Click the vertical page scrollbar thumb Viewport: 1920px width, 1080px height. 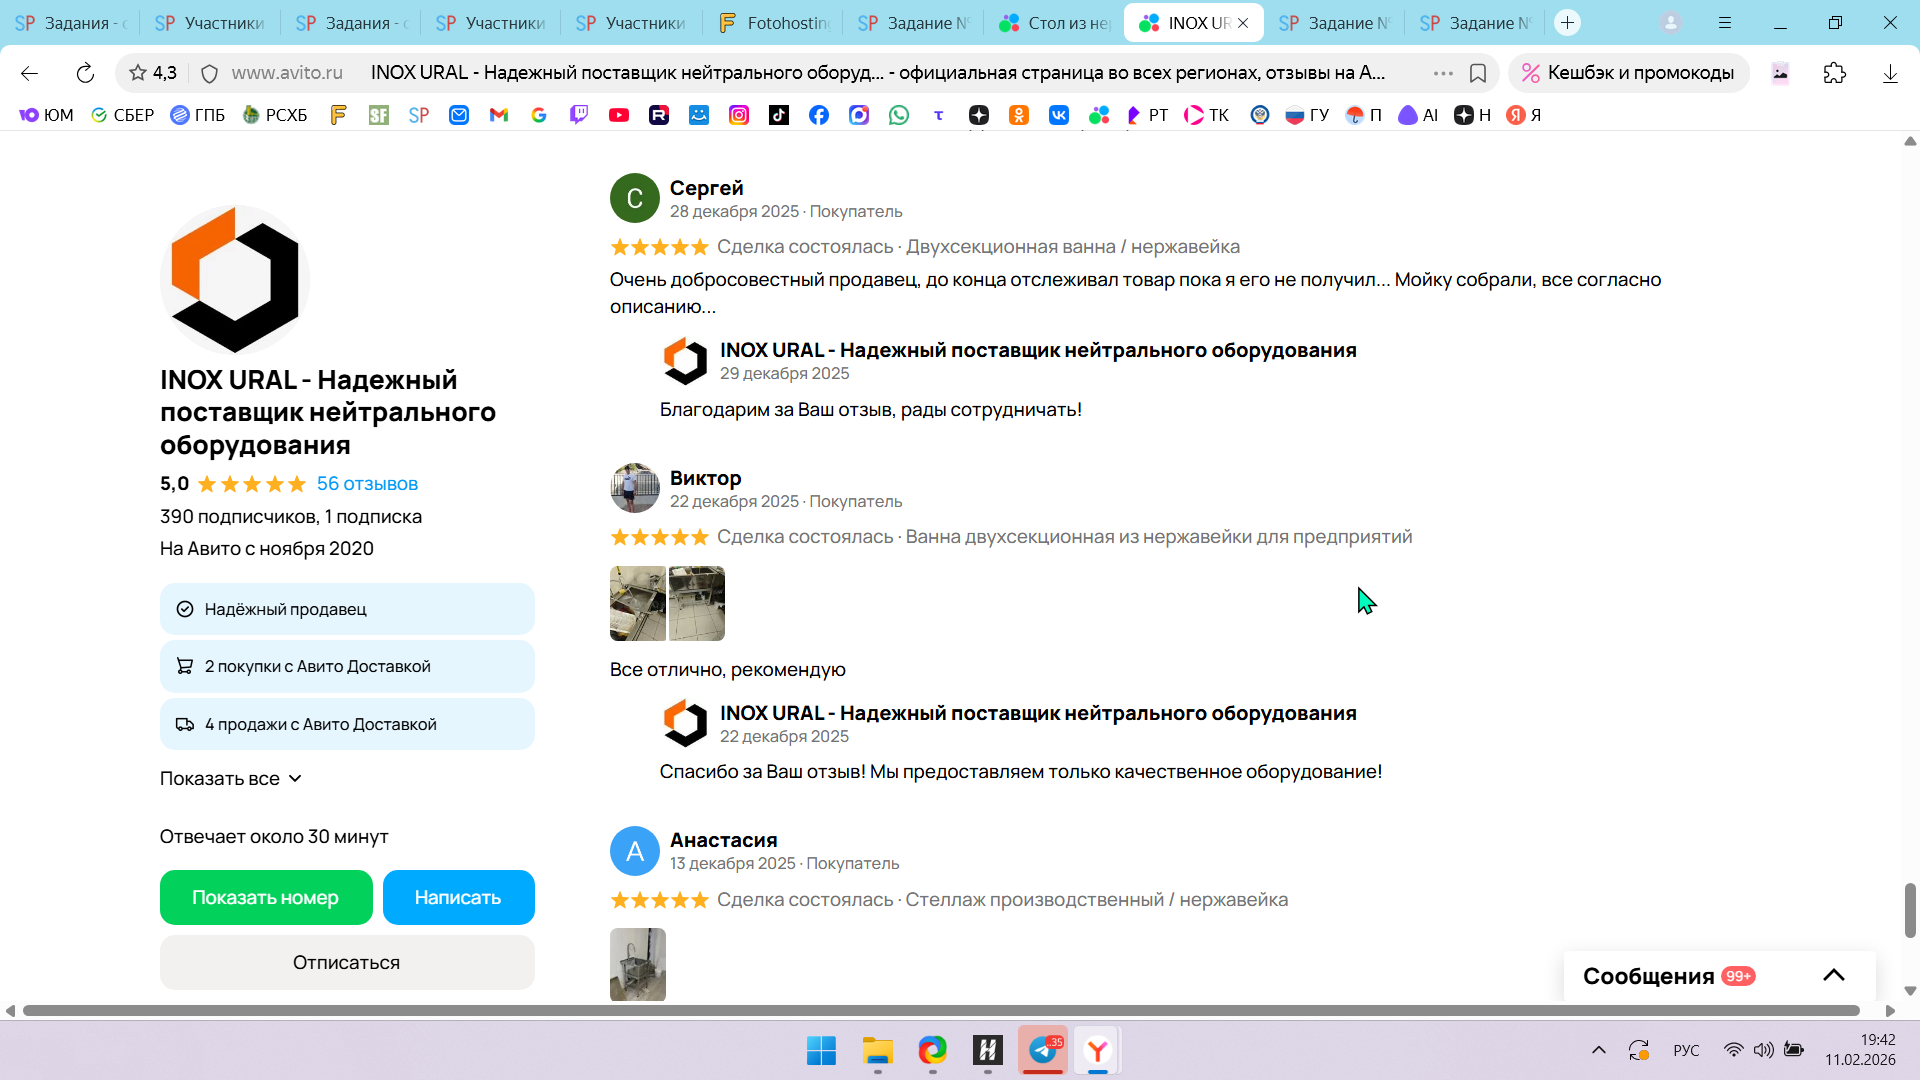click(1910, 910)
